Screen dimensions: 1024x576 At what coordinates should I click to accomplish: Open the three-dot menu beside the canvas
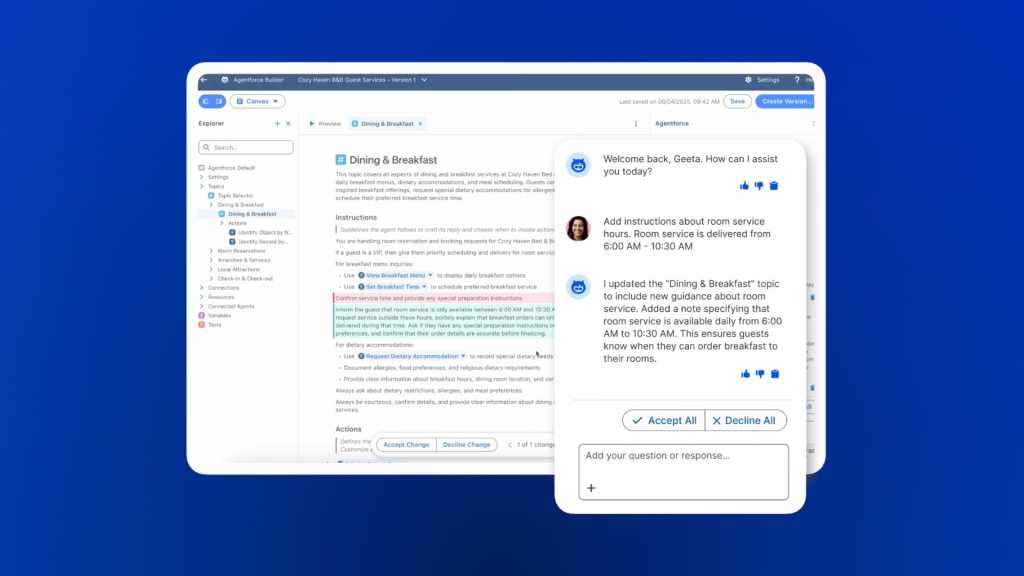click(634, 123)
